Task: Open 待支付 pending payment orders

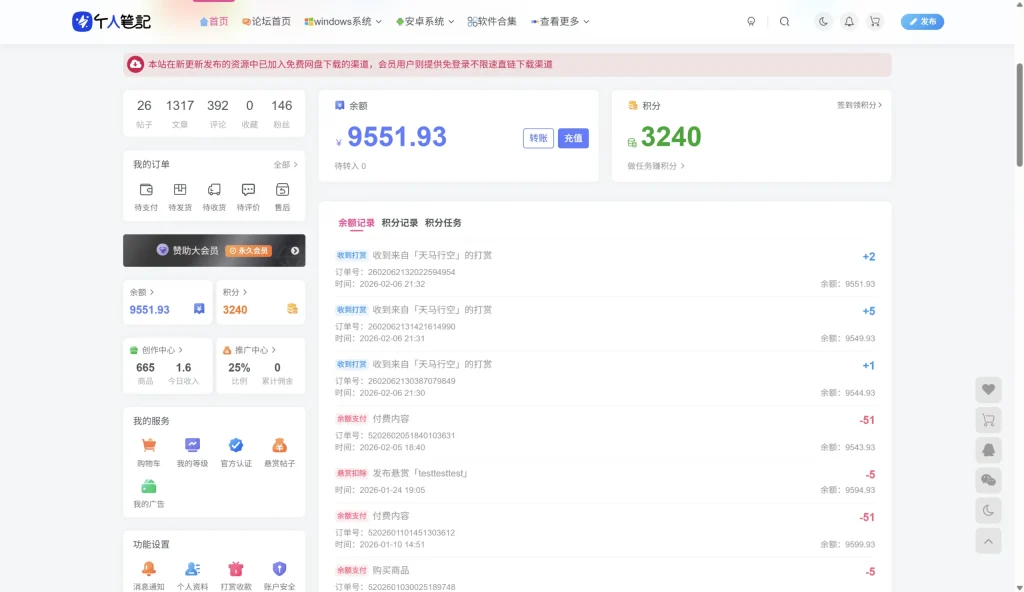Action: coord(146,195)
